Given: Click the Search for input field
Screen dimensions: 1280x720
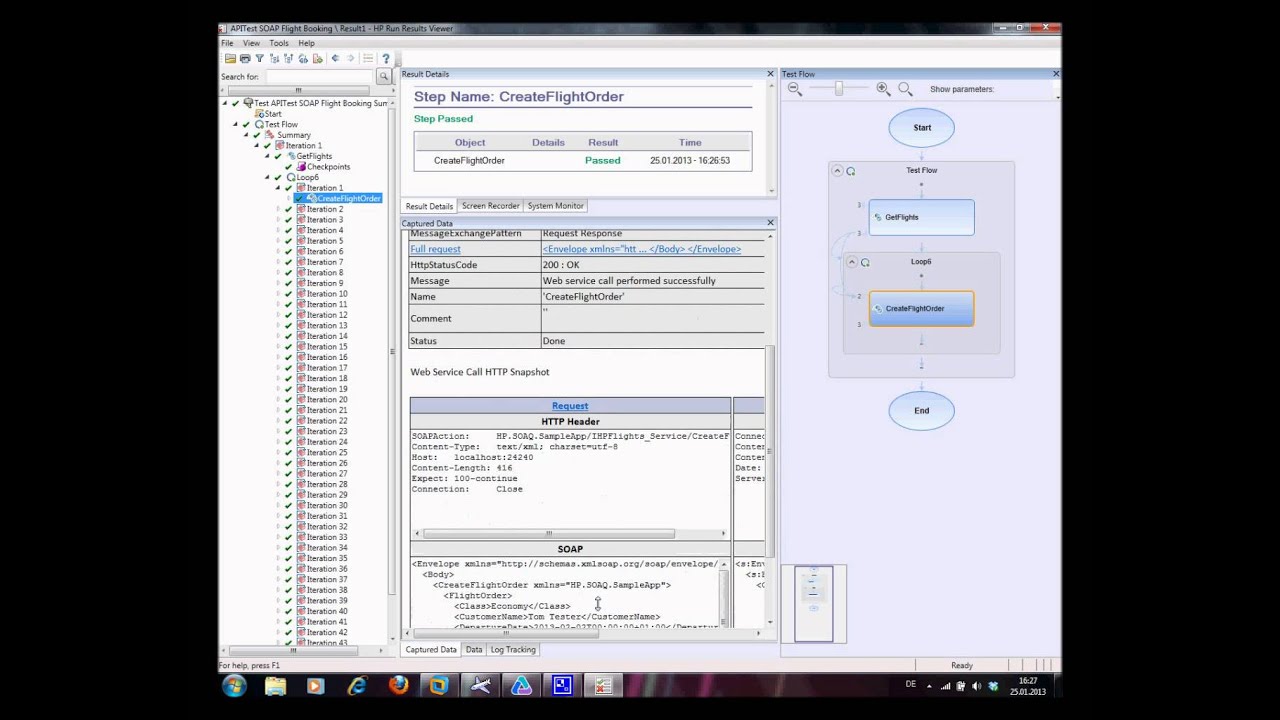Looking at the screenshot, I should click(x=320, y=76).
